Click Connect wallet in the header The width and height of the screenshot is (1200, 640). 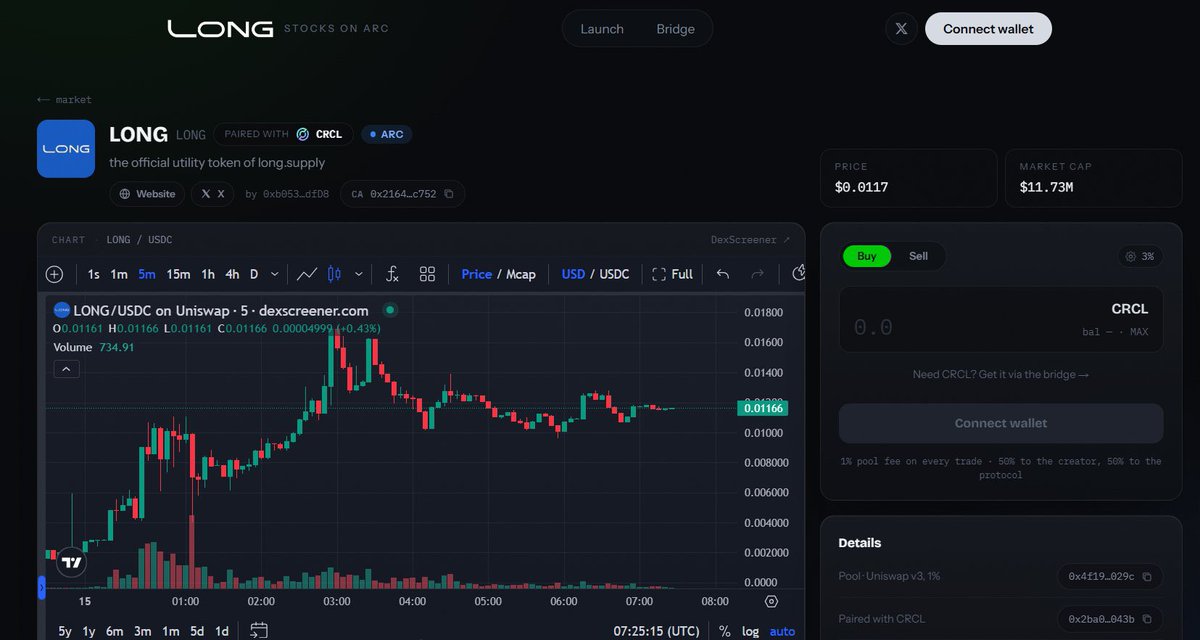(988, 29)
